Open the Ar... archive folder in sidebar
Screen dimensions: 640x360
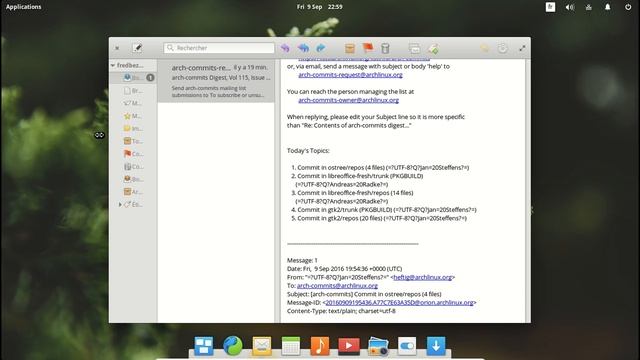pos(134,191)
